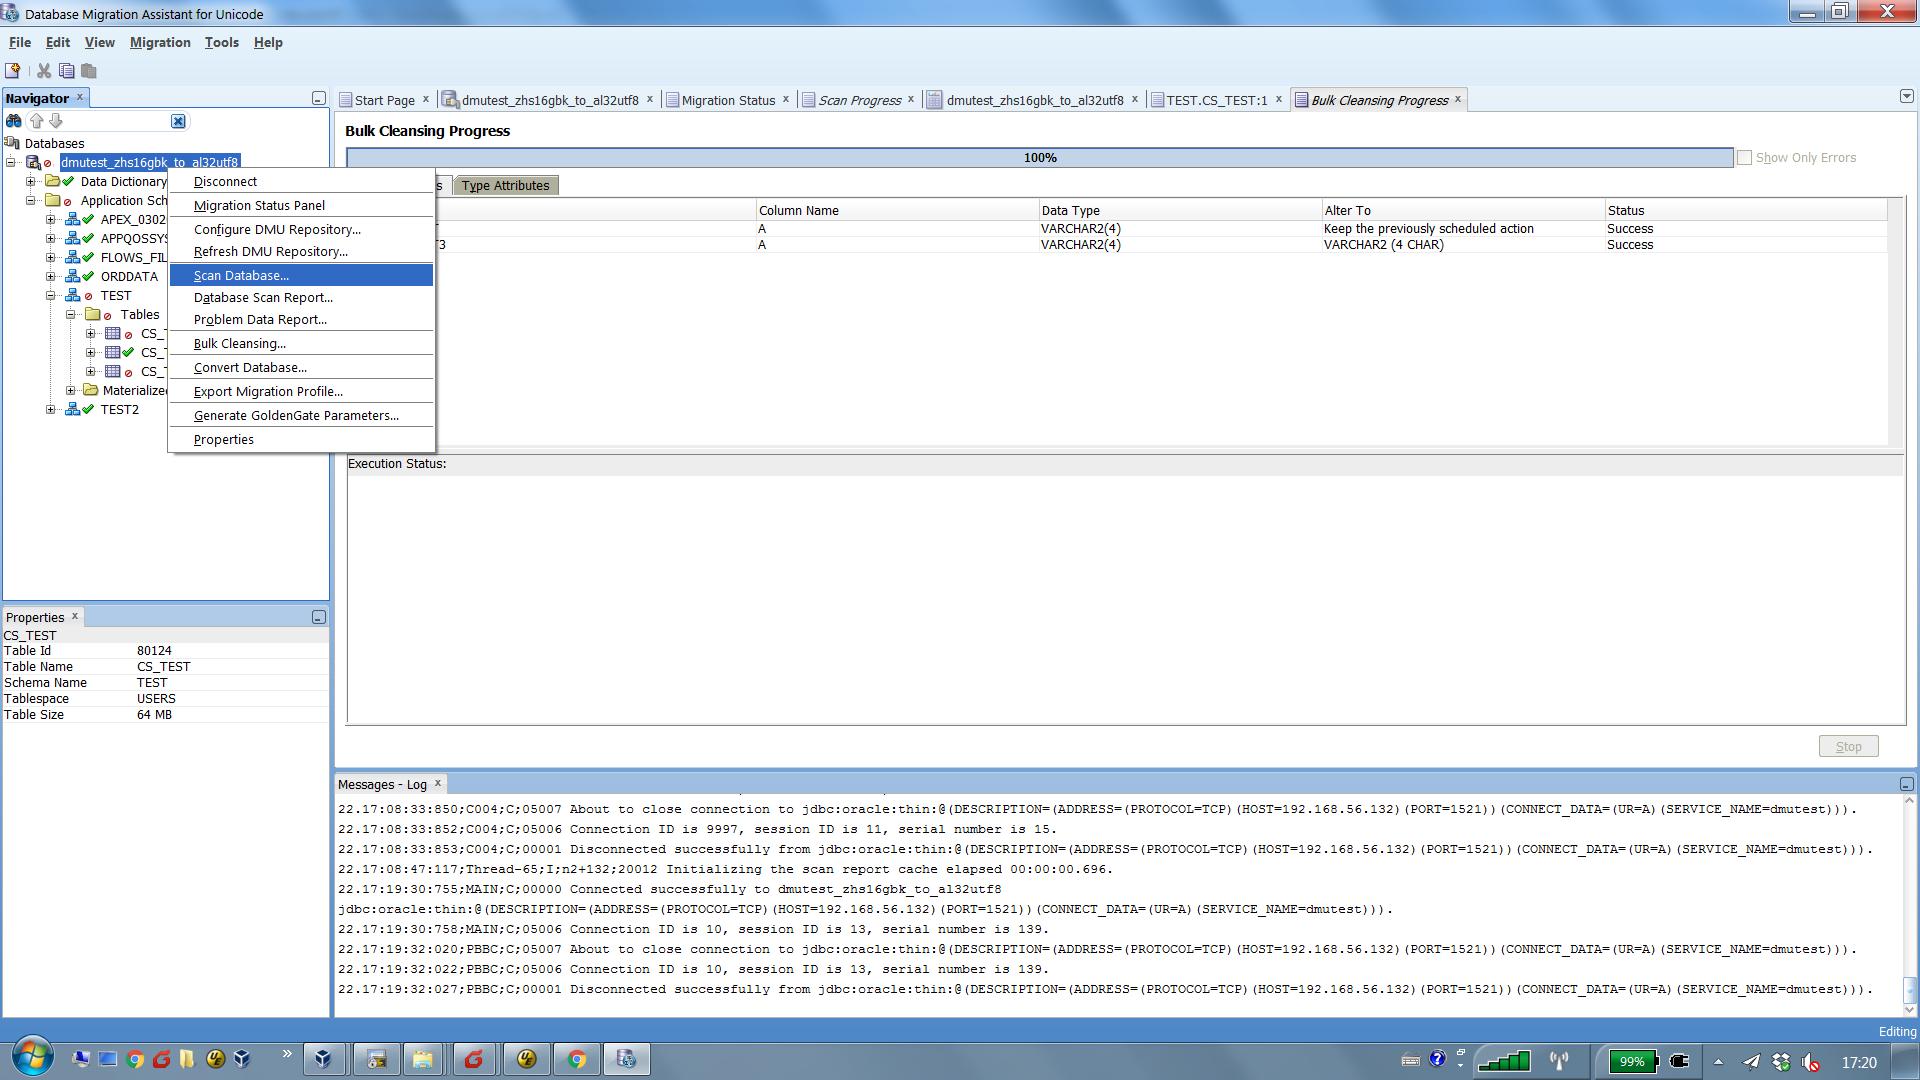This screenshot has width=1920, height=1080.
Task: Expand the APEX_0302 schema node
Action: coord(51,219)
